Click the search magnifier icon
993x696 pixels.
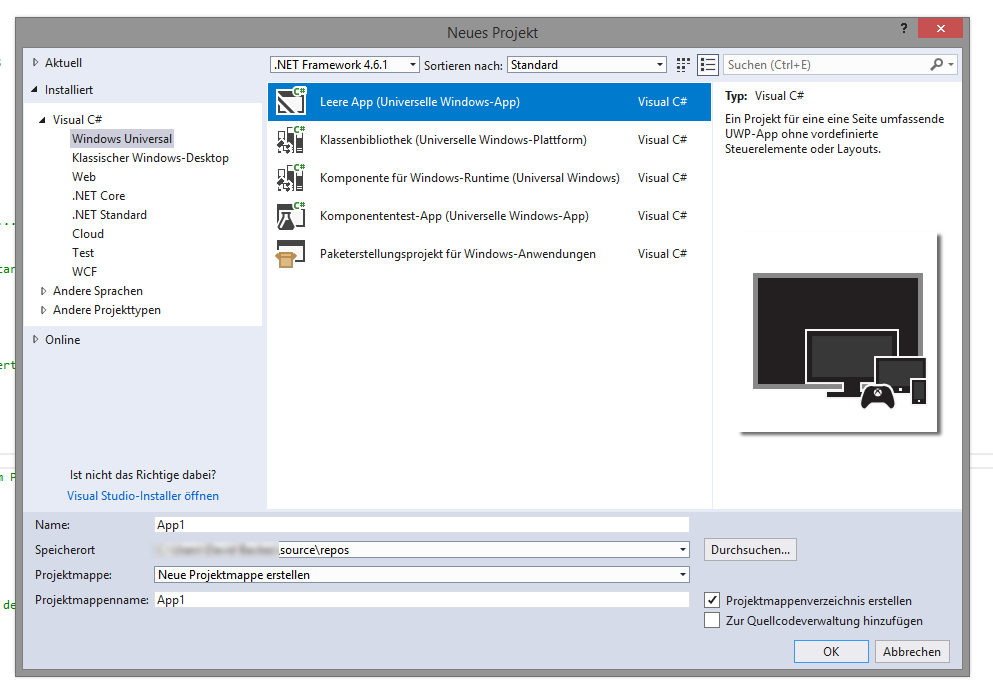click(x=936, y=65)
